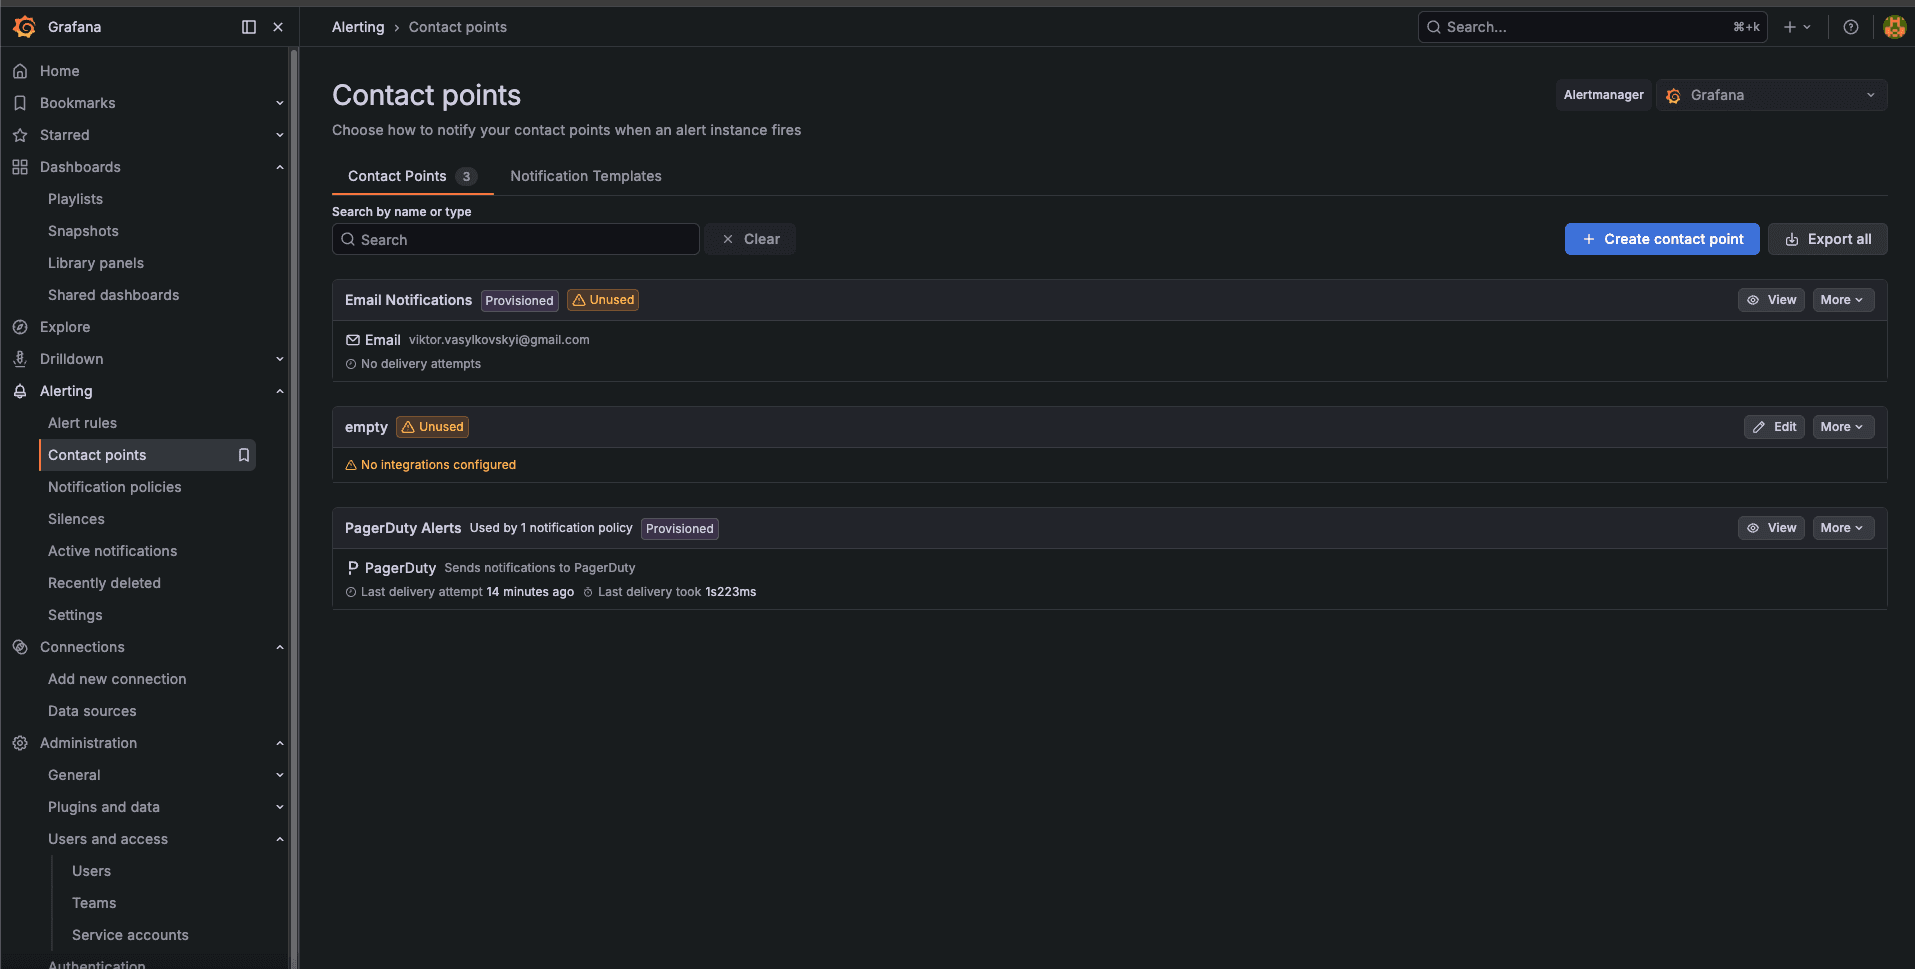Viewport: 1915px width, 969px height.
Task: Click Export all button
Action: 1827,239
